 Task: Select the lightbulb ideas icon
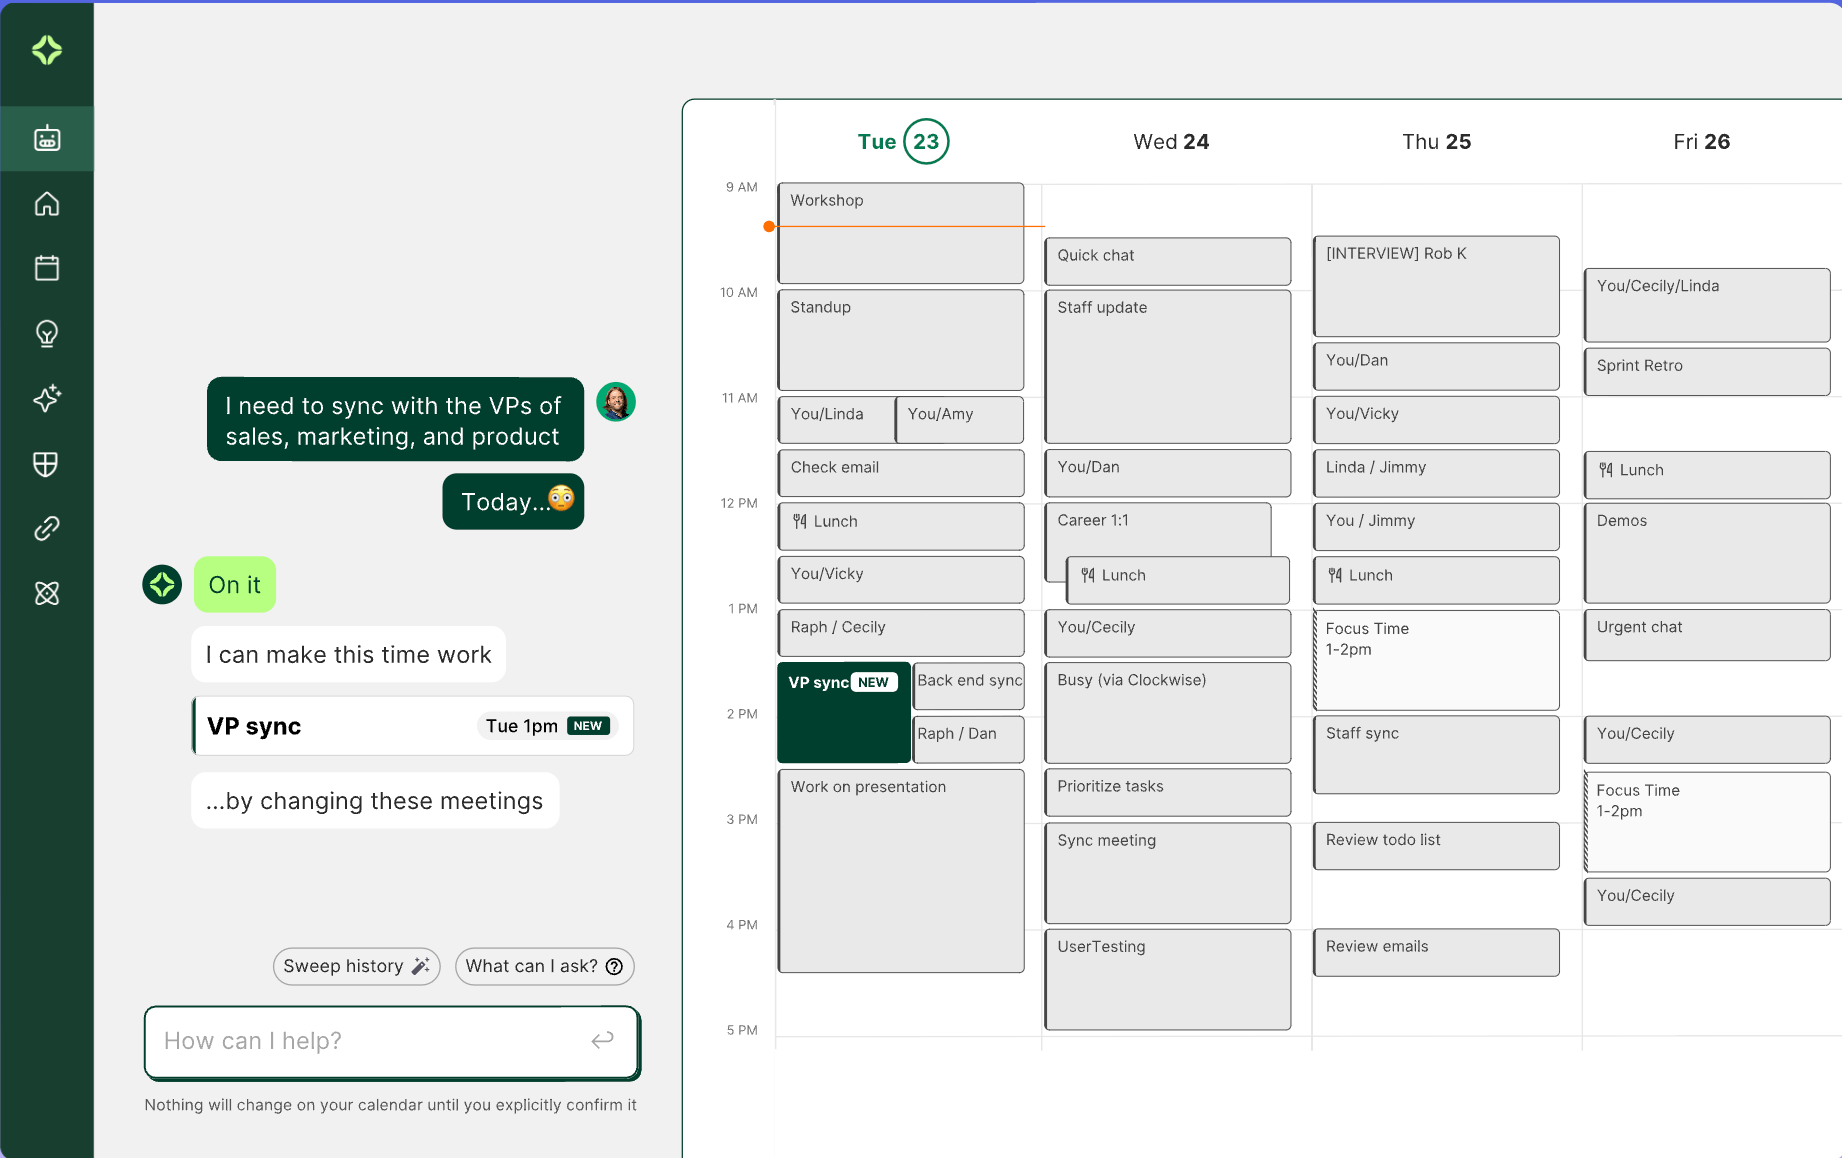click(x=47, y=333)
